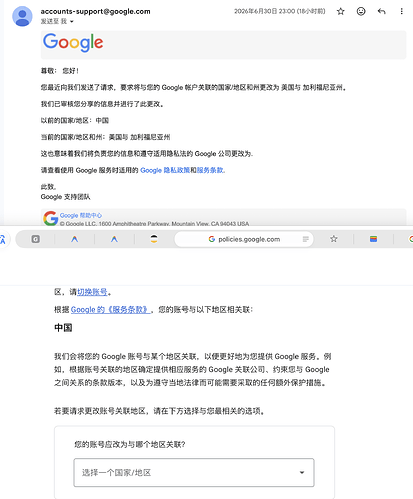Switch to the star icon tab
Viewport: 413px width, 499px height.
tap(333, 239)
